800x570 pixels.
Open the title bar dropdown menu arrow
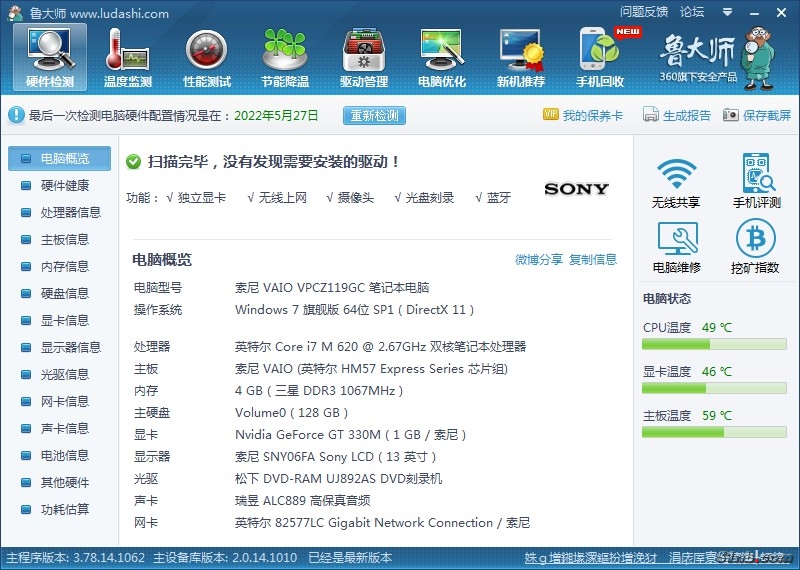(x=728, y=12)
